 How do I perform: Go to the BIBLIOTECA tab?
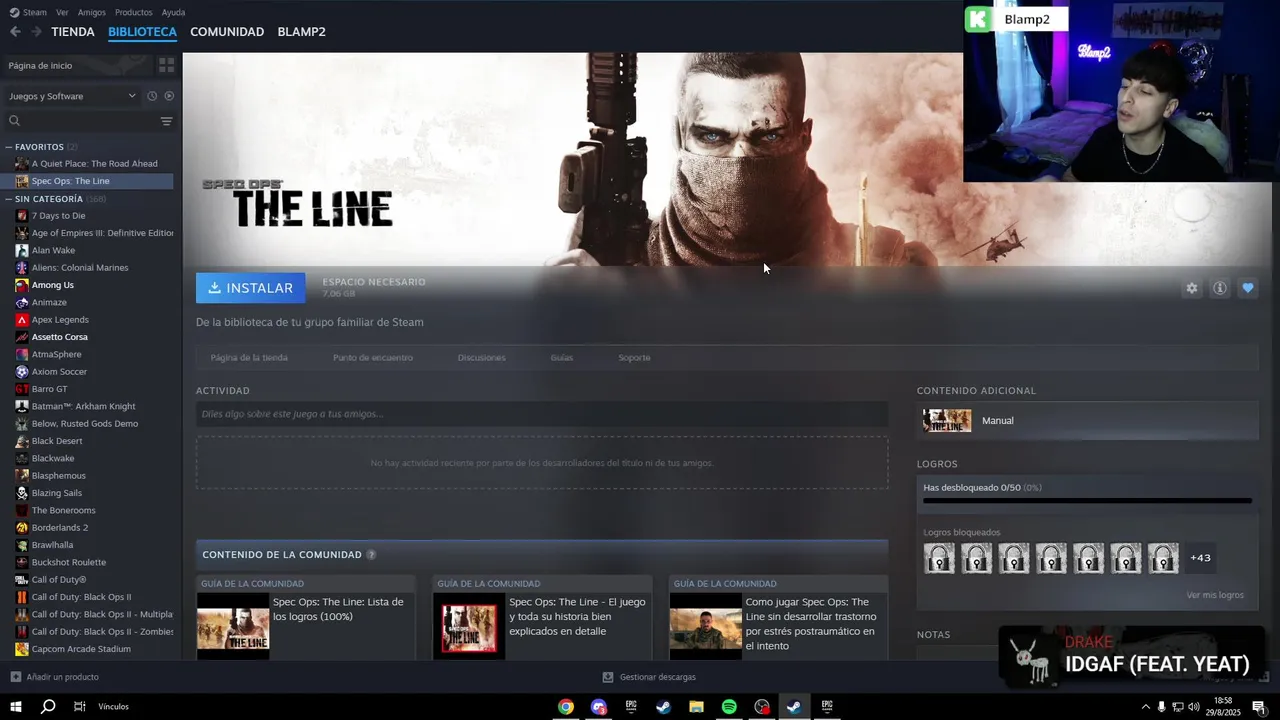click(142, 32)
